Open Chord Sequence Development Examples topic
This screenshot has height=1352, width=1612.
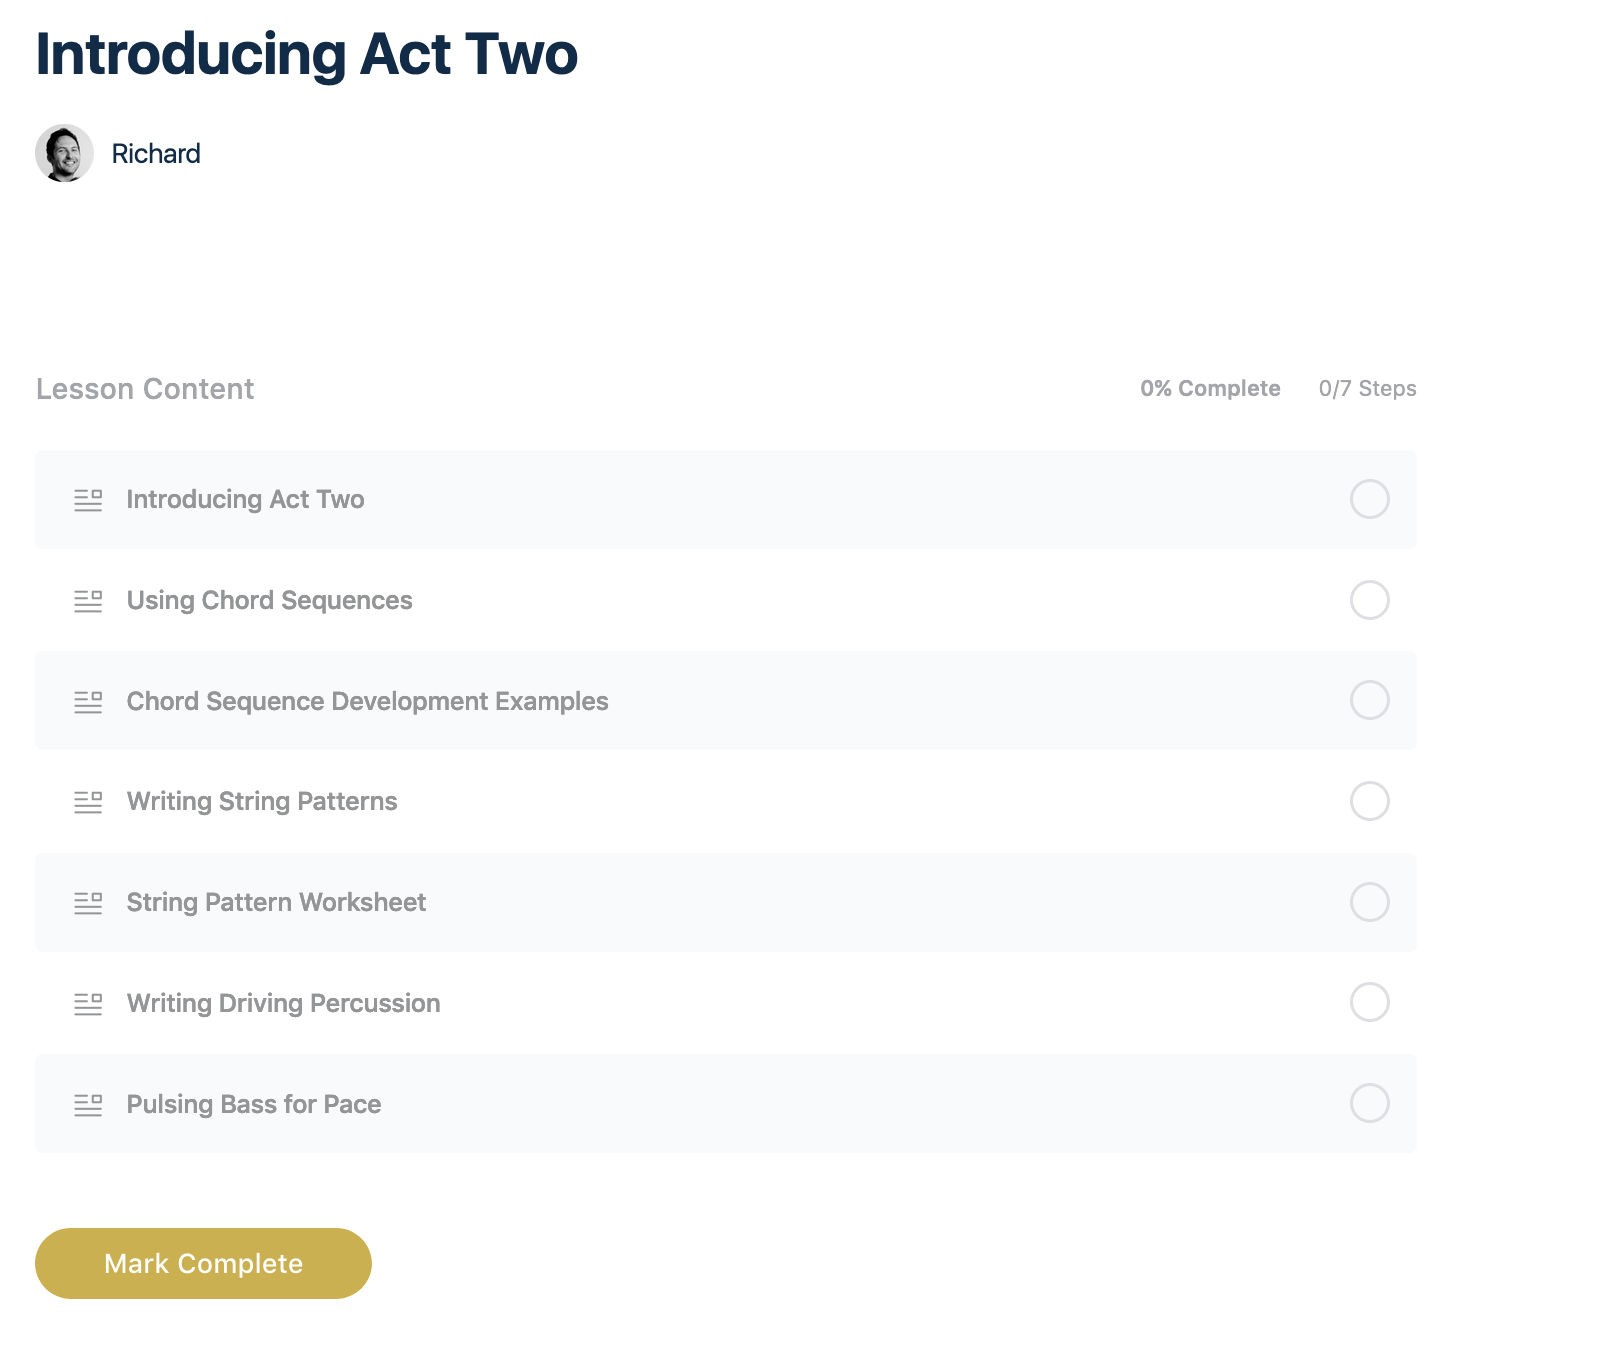pos(367,701)
